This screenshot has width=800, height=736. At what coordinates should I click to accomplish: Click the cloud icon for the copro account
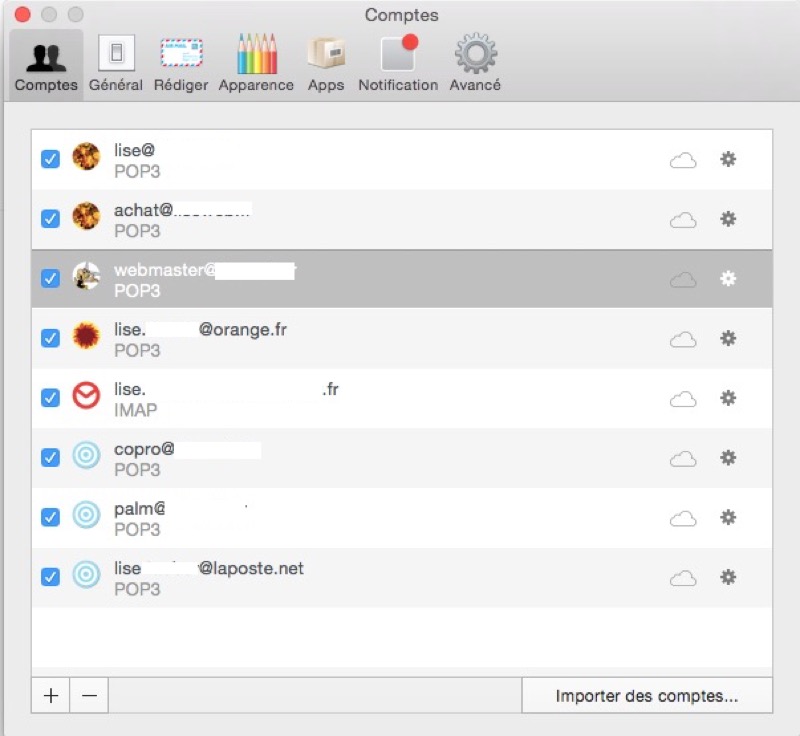tap(683, 459)
